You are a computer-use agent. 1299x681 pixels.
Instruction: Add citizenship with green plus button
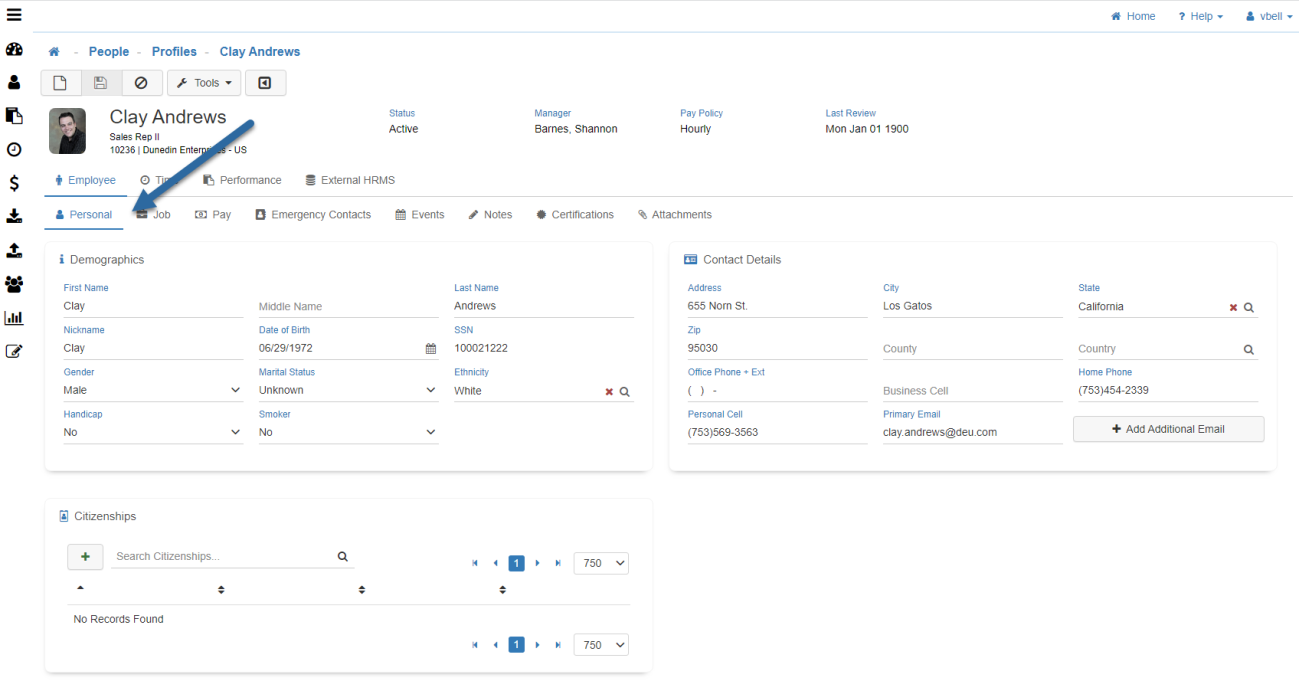pos(85,557)
